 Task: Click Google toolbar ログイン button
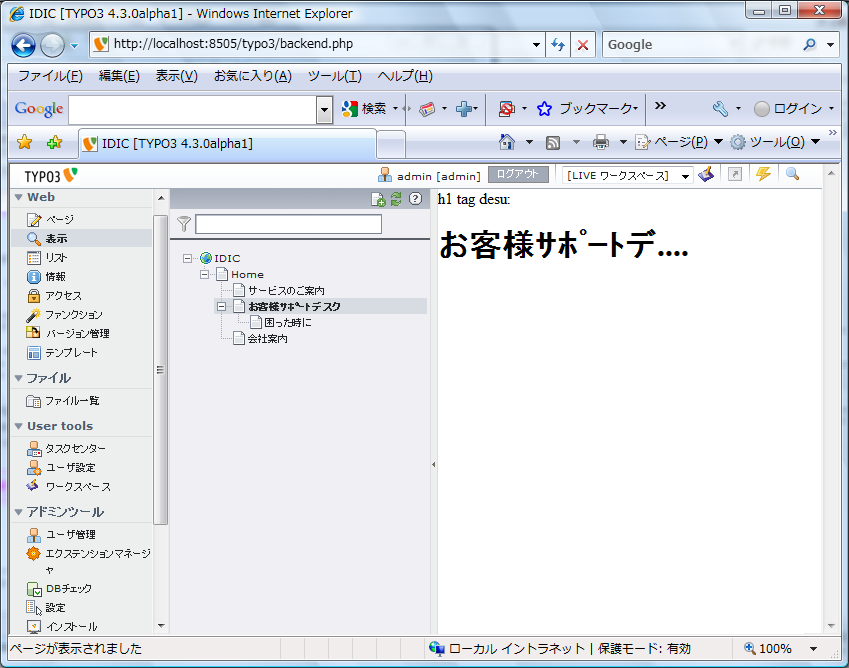click(788, 109)
